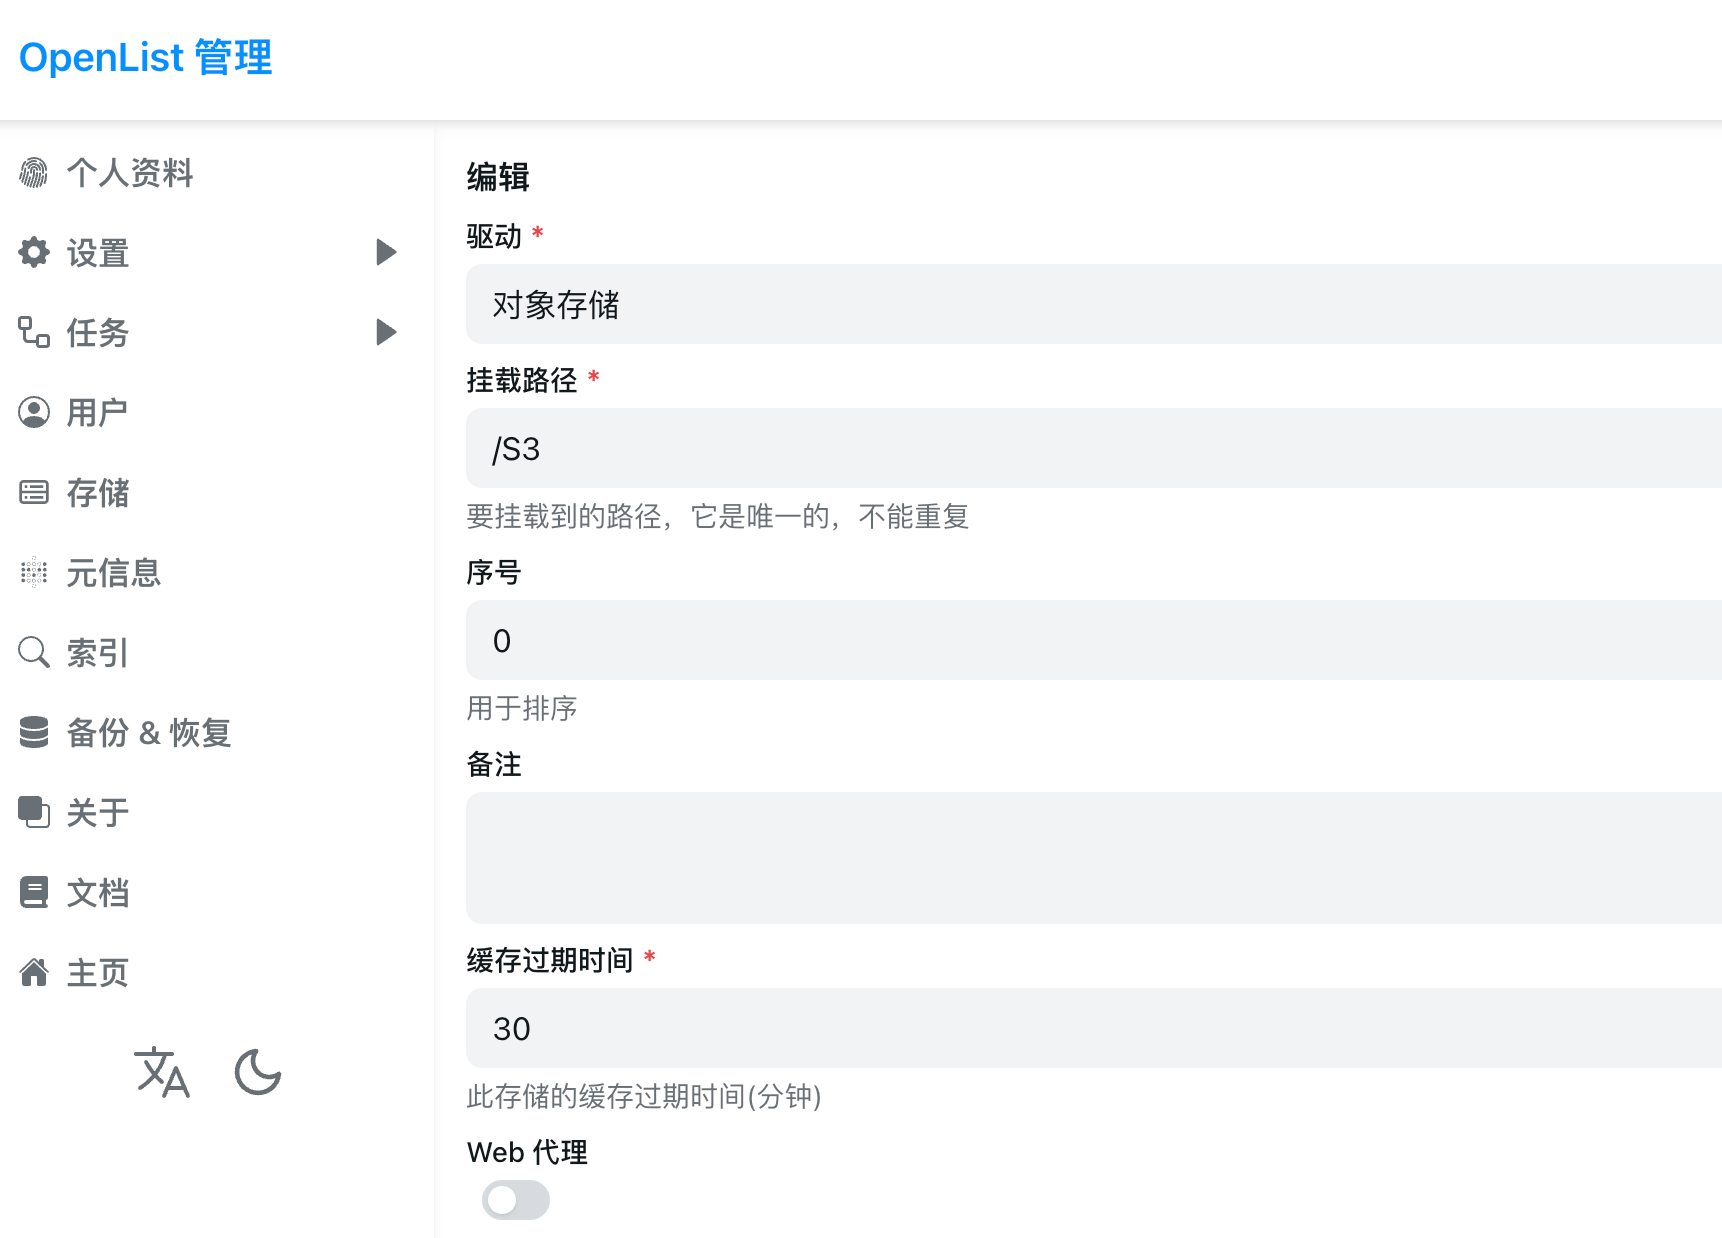Screen dimensions: 1722x1238
Task: Click the Web 代理 label
Action: tap(527, 1152)
